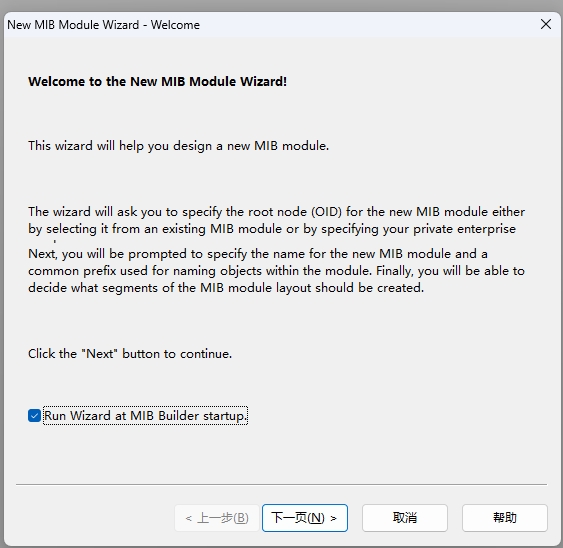The image size is (563, 548).
Task: Click the paragraph beginning 'The wizard will ask you'
Action: [276, 220]
